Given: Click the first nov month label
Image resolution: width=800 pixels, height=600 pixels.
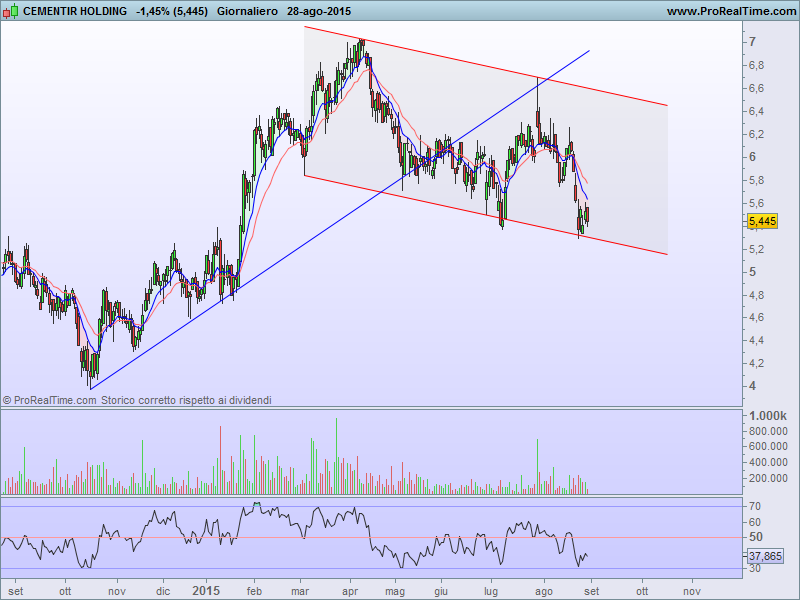Looking at the screenshot, I should point(117,591).
